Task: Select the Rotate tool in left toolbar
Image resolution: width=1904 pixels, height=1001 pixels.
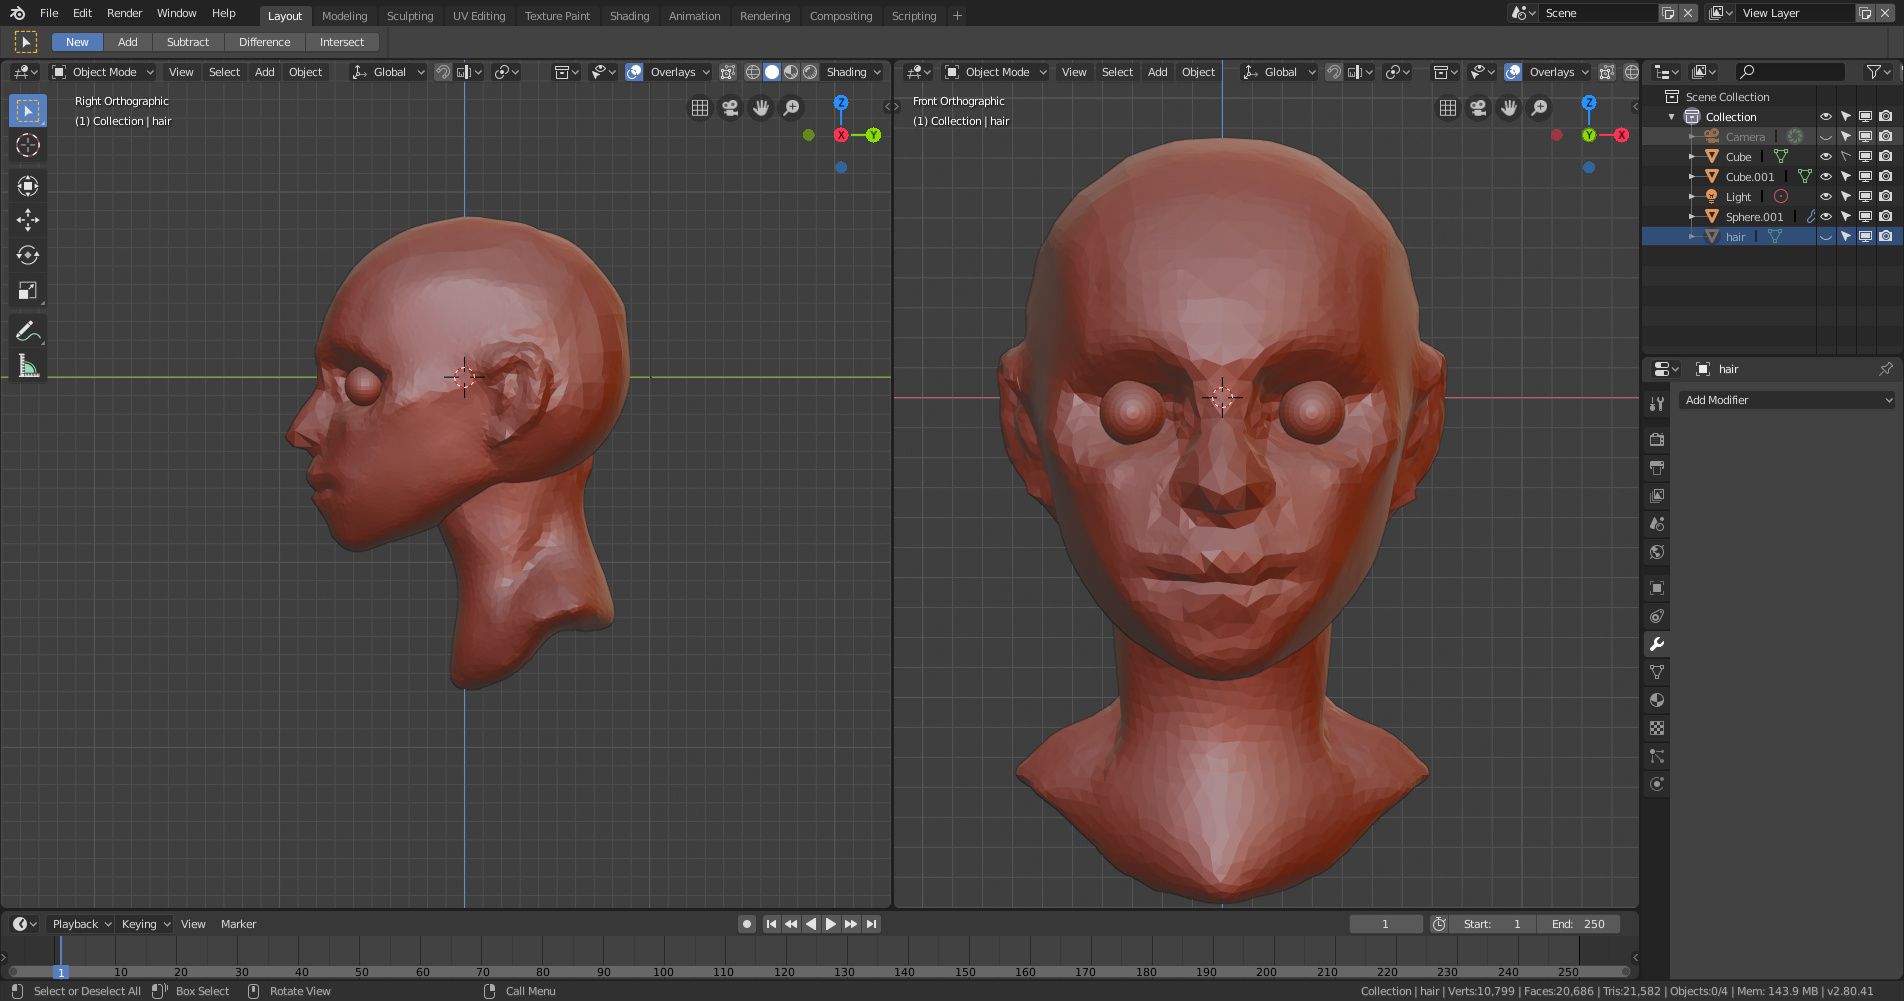Action: point(28,255)
